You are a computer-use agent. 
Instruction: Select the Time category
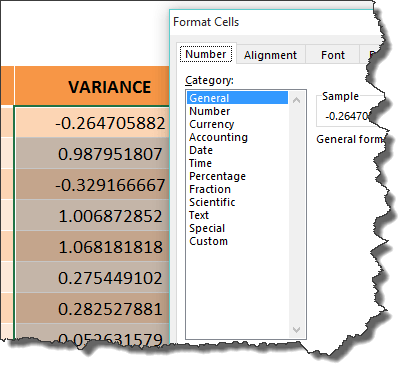coord(200,163)
